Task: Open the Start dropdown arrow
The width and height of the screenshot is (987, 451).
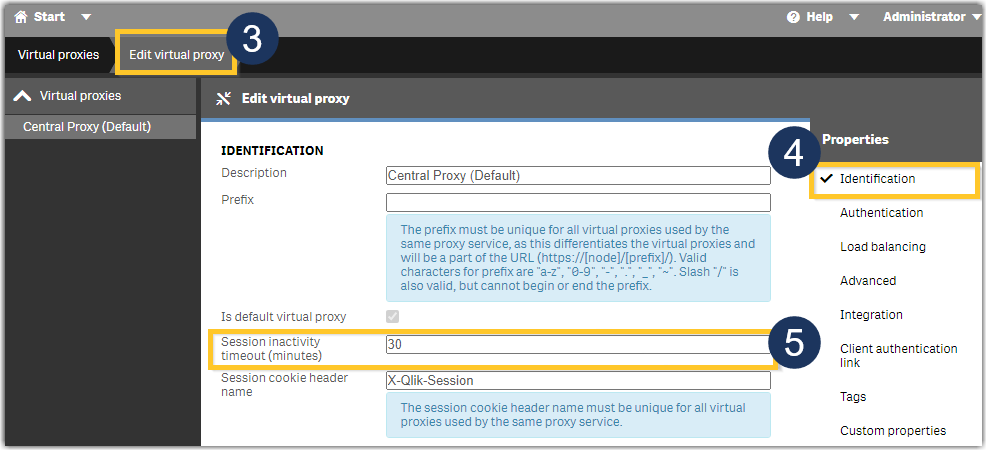Action: 85,17
